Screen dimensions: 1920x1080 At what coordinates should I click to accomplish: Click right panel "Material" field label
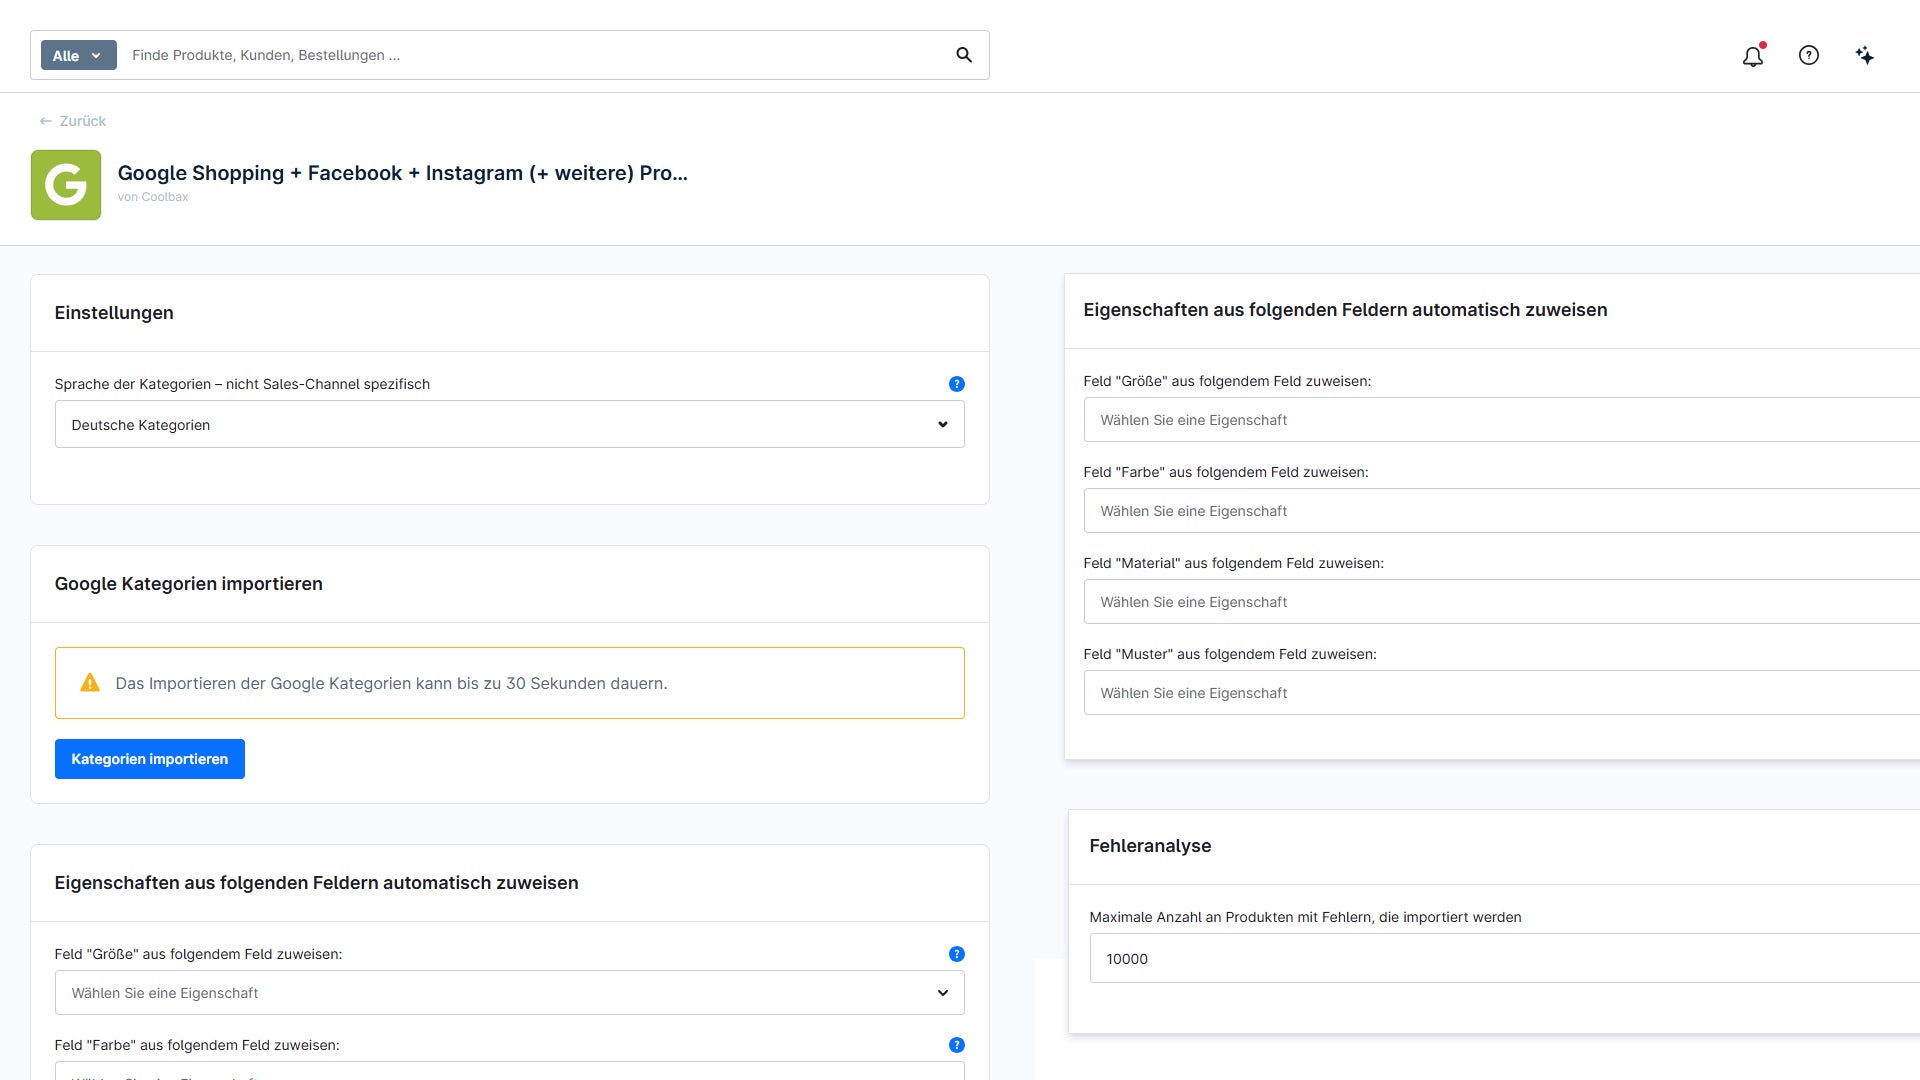pyautogui.click(x=1234, y=563)
